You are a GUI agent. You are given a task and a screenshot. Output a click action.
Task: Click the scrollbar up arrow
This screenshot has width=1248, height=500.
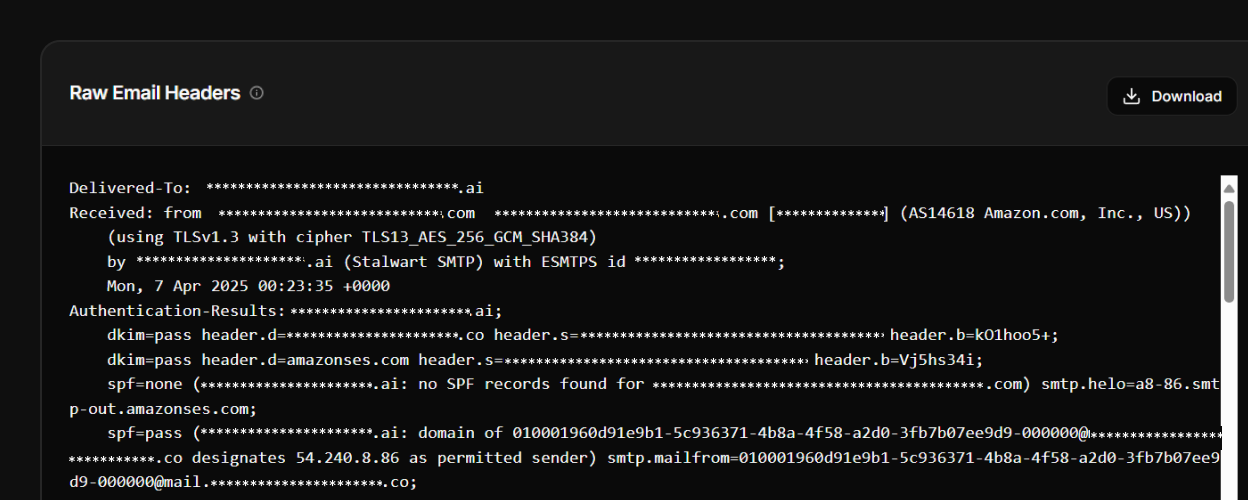point(1229,184)
